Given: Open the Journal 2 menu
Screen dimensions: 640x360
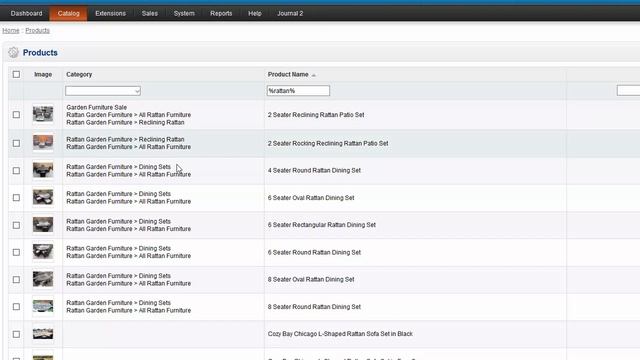Looking at the screenshot, I should tap(290, 13).
